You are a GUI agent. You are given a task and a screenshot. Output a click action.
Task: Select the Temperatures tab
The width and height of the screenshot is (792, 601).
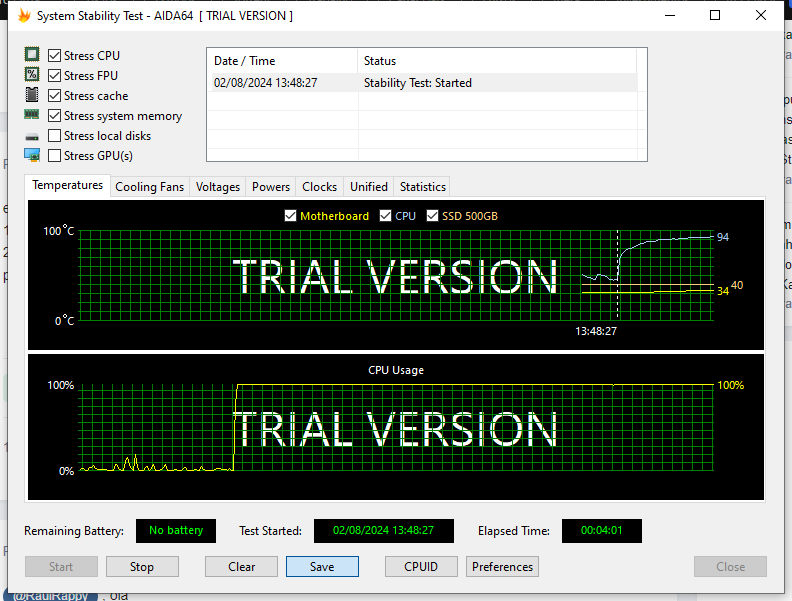coord(68,185)
